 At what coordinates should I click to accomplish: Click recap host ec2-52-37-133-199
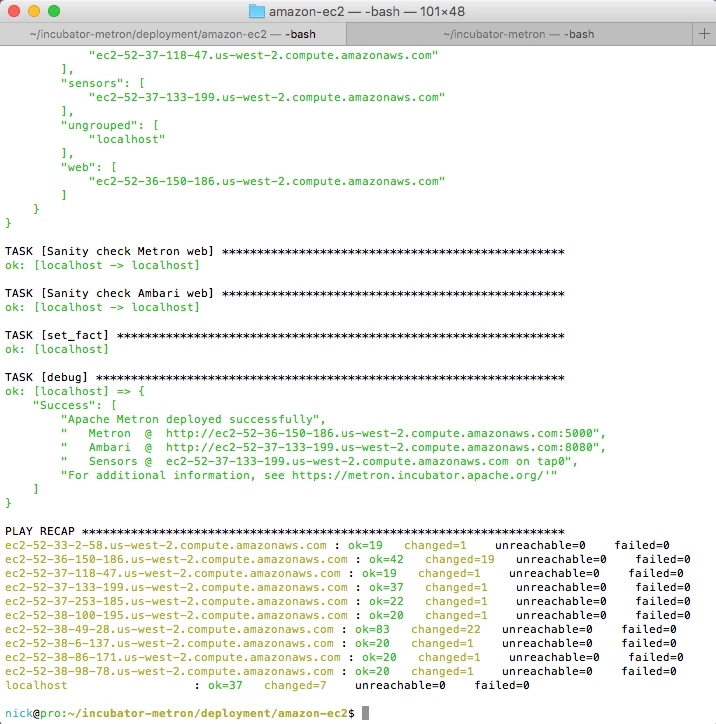(x=176, y=587)
